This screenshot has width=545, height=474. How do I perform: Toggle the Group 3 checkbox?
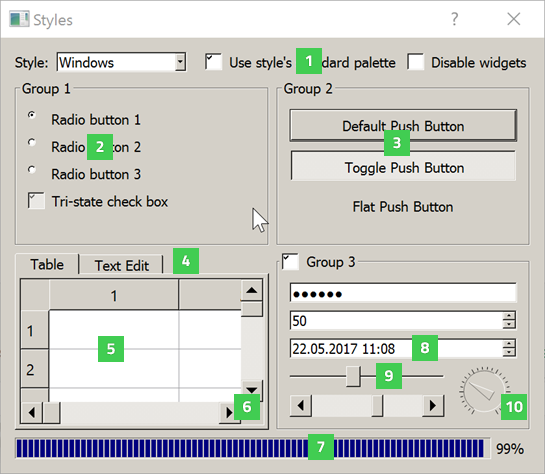click(290, 262)
